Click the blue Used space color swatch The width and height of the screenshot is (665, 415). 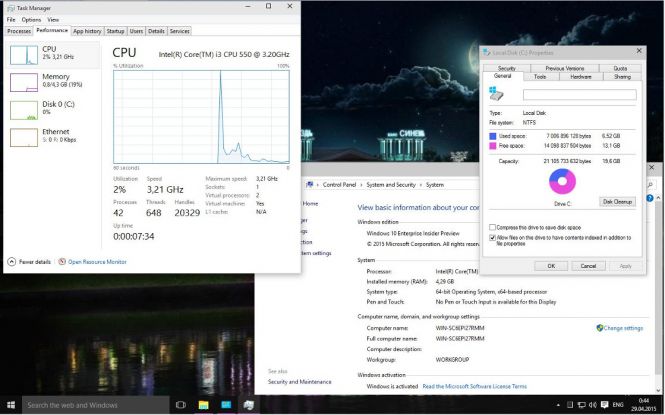[492, 136]
